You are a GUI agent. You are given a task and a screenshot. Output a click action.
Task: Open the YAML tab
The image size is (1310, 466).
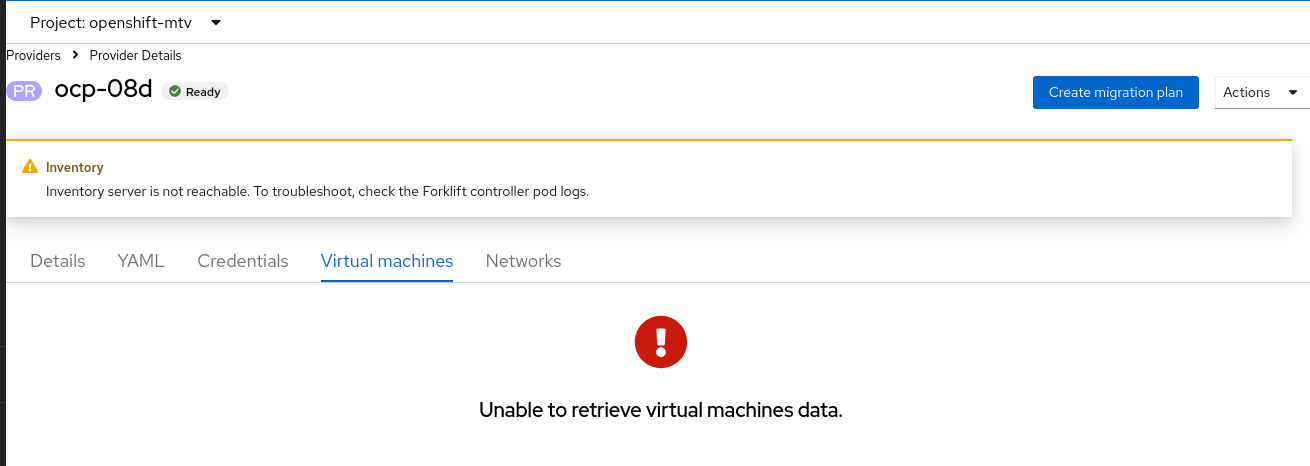pos(141,261)
